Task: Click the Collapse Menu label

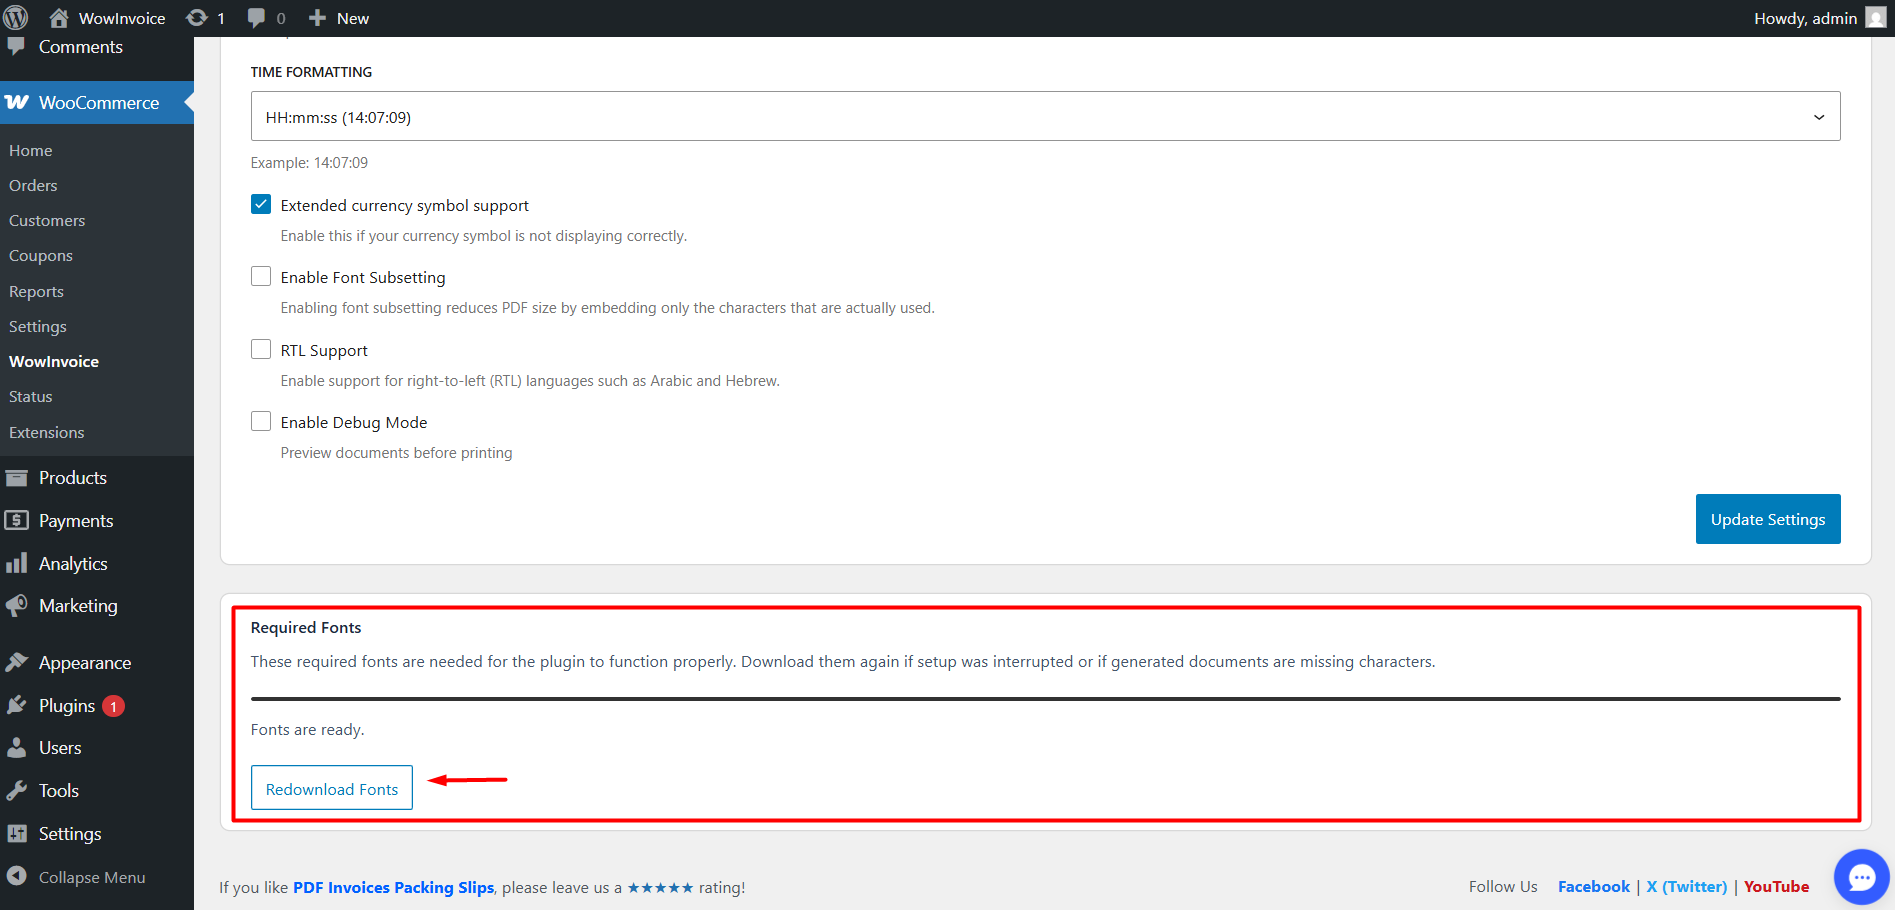Action: [x=92, y=877]
